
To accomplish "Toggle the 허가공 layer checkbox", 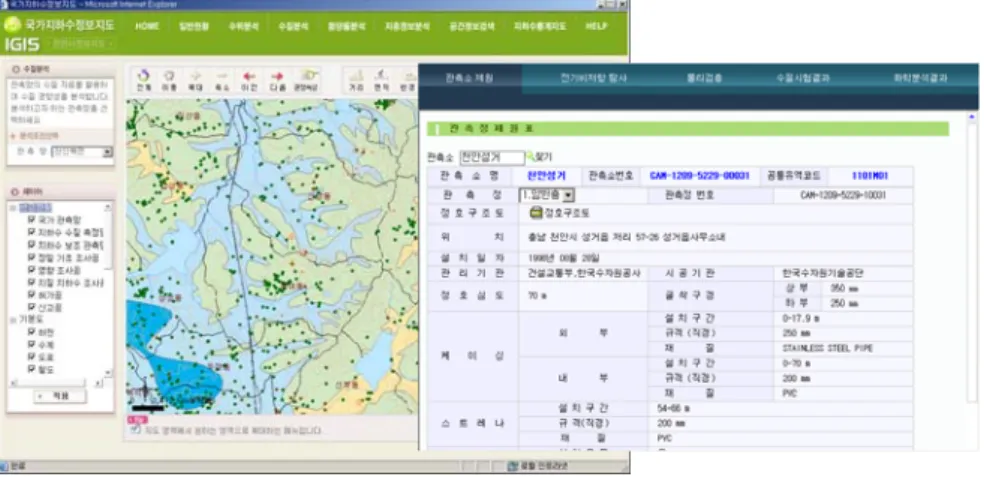I will click(x=31, y=294).
